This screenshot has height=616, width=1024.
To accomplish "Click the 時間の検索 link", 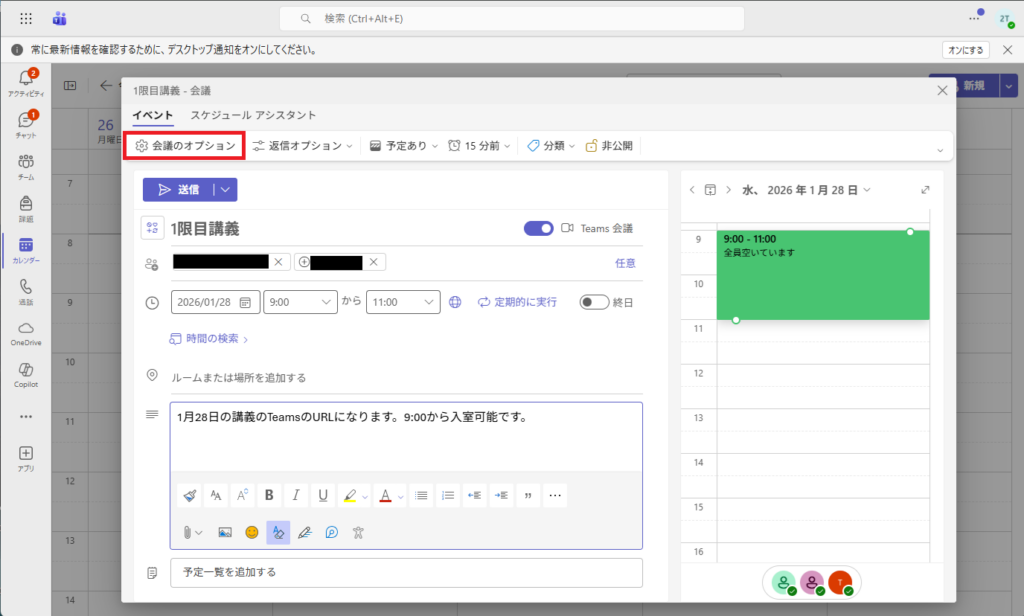I will pyautogui.click(x=209, y=339).
